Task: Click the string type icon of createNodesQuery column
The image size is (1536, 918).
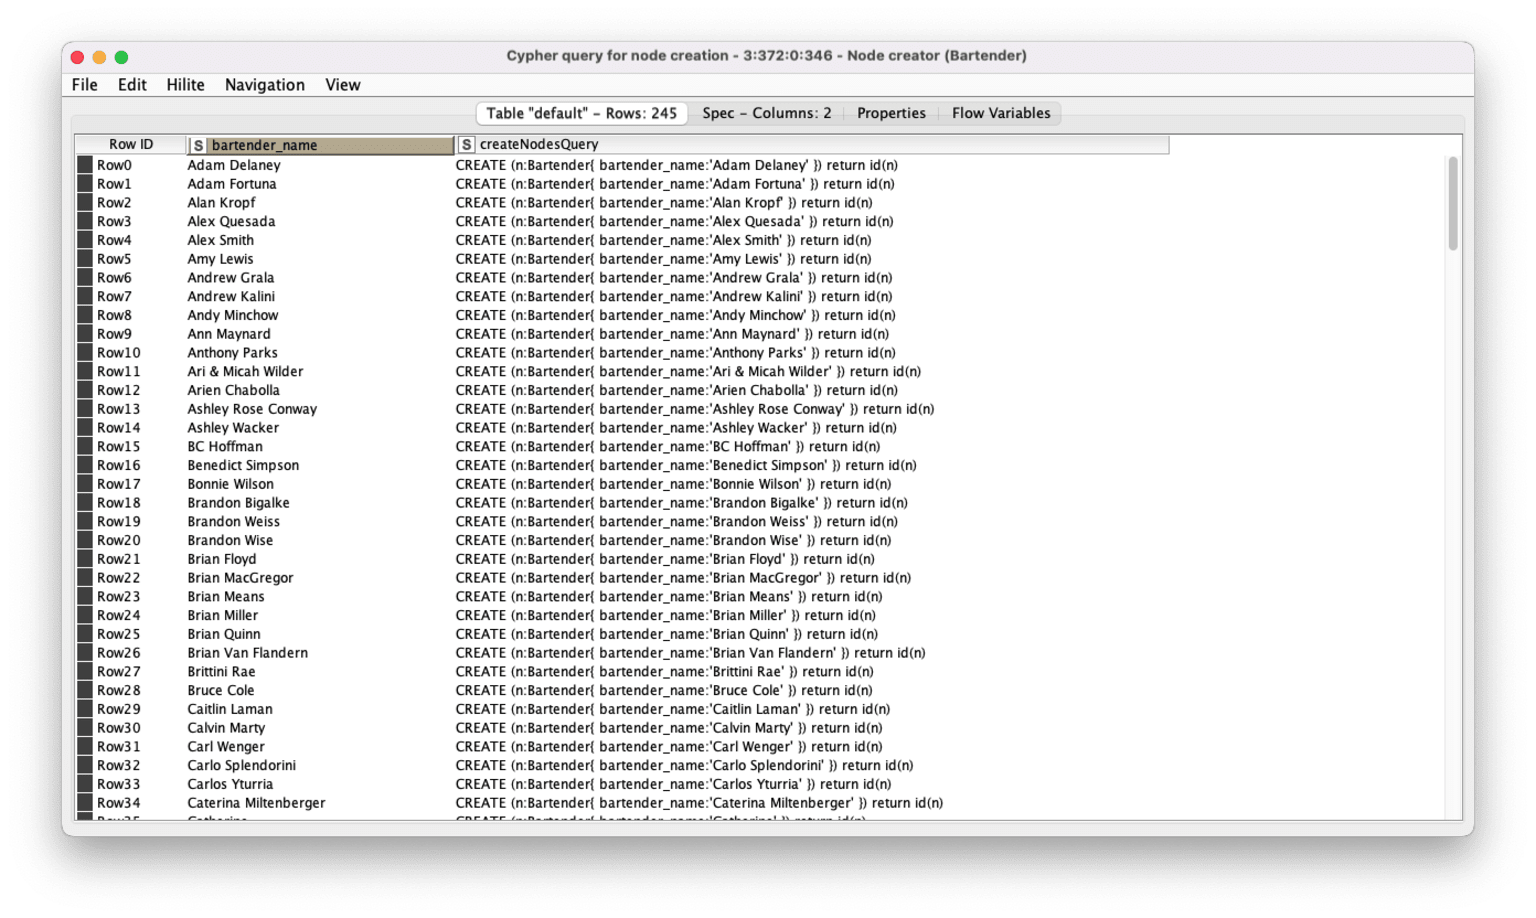Action: (466, 146)
